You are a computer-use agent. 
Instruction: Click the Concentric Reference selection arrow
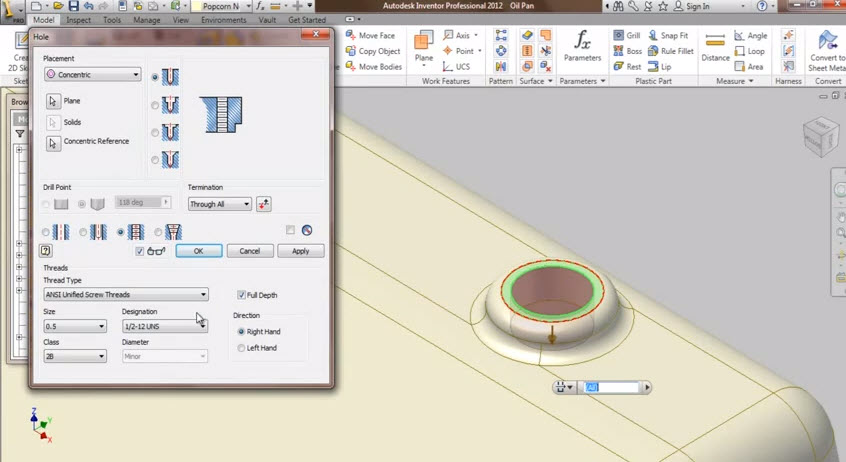tap(53, 144)
